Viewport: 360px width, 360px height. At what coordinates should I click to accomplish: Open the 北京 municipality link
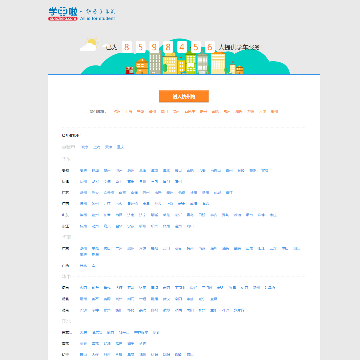pos(85,147)
